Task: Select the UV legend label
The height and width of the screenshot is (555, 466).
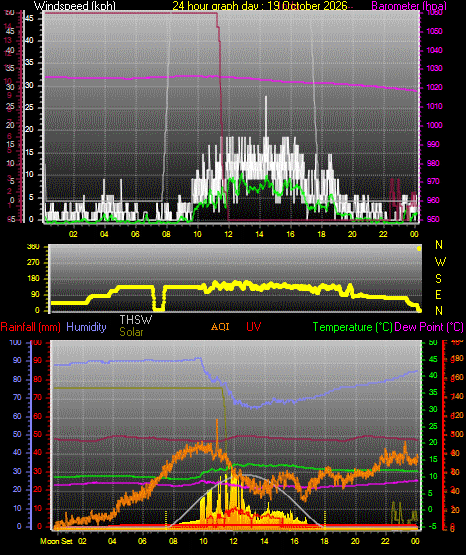Action: pyautogui.click(x=254, y=326)
